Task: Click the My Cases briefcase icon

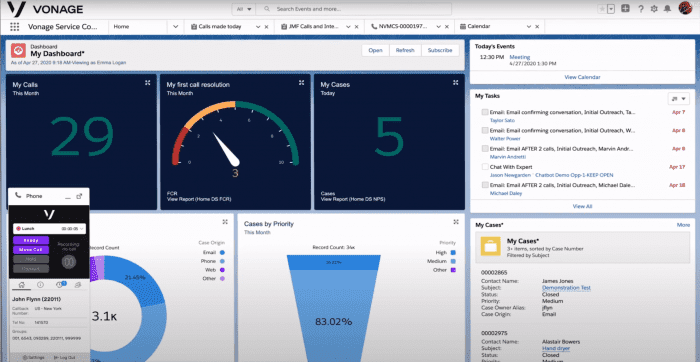Action: tap(490, 246)
